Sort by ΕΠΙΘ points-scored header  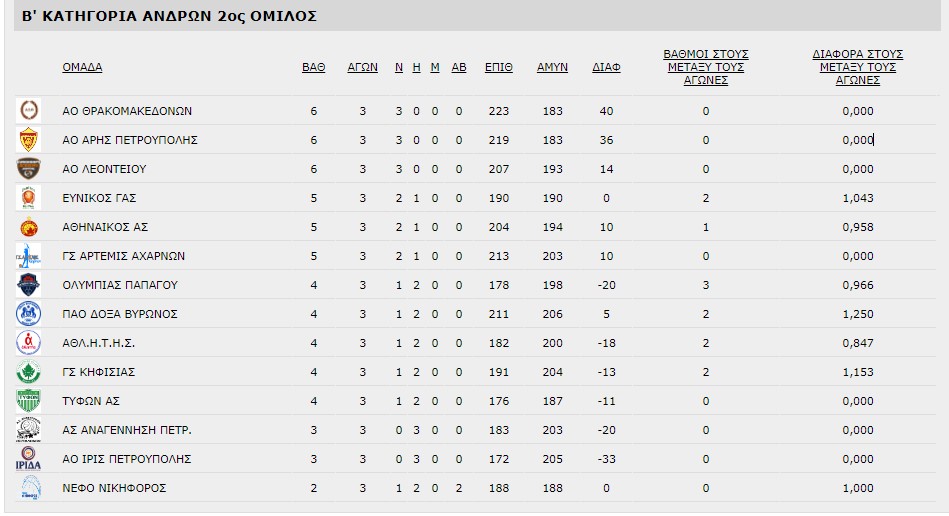point(498,67)
